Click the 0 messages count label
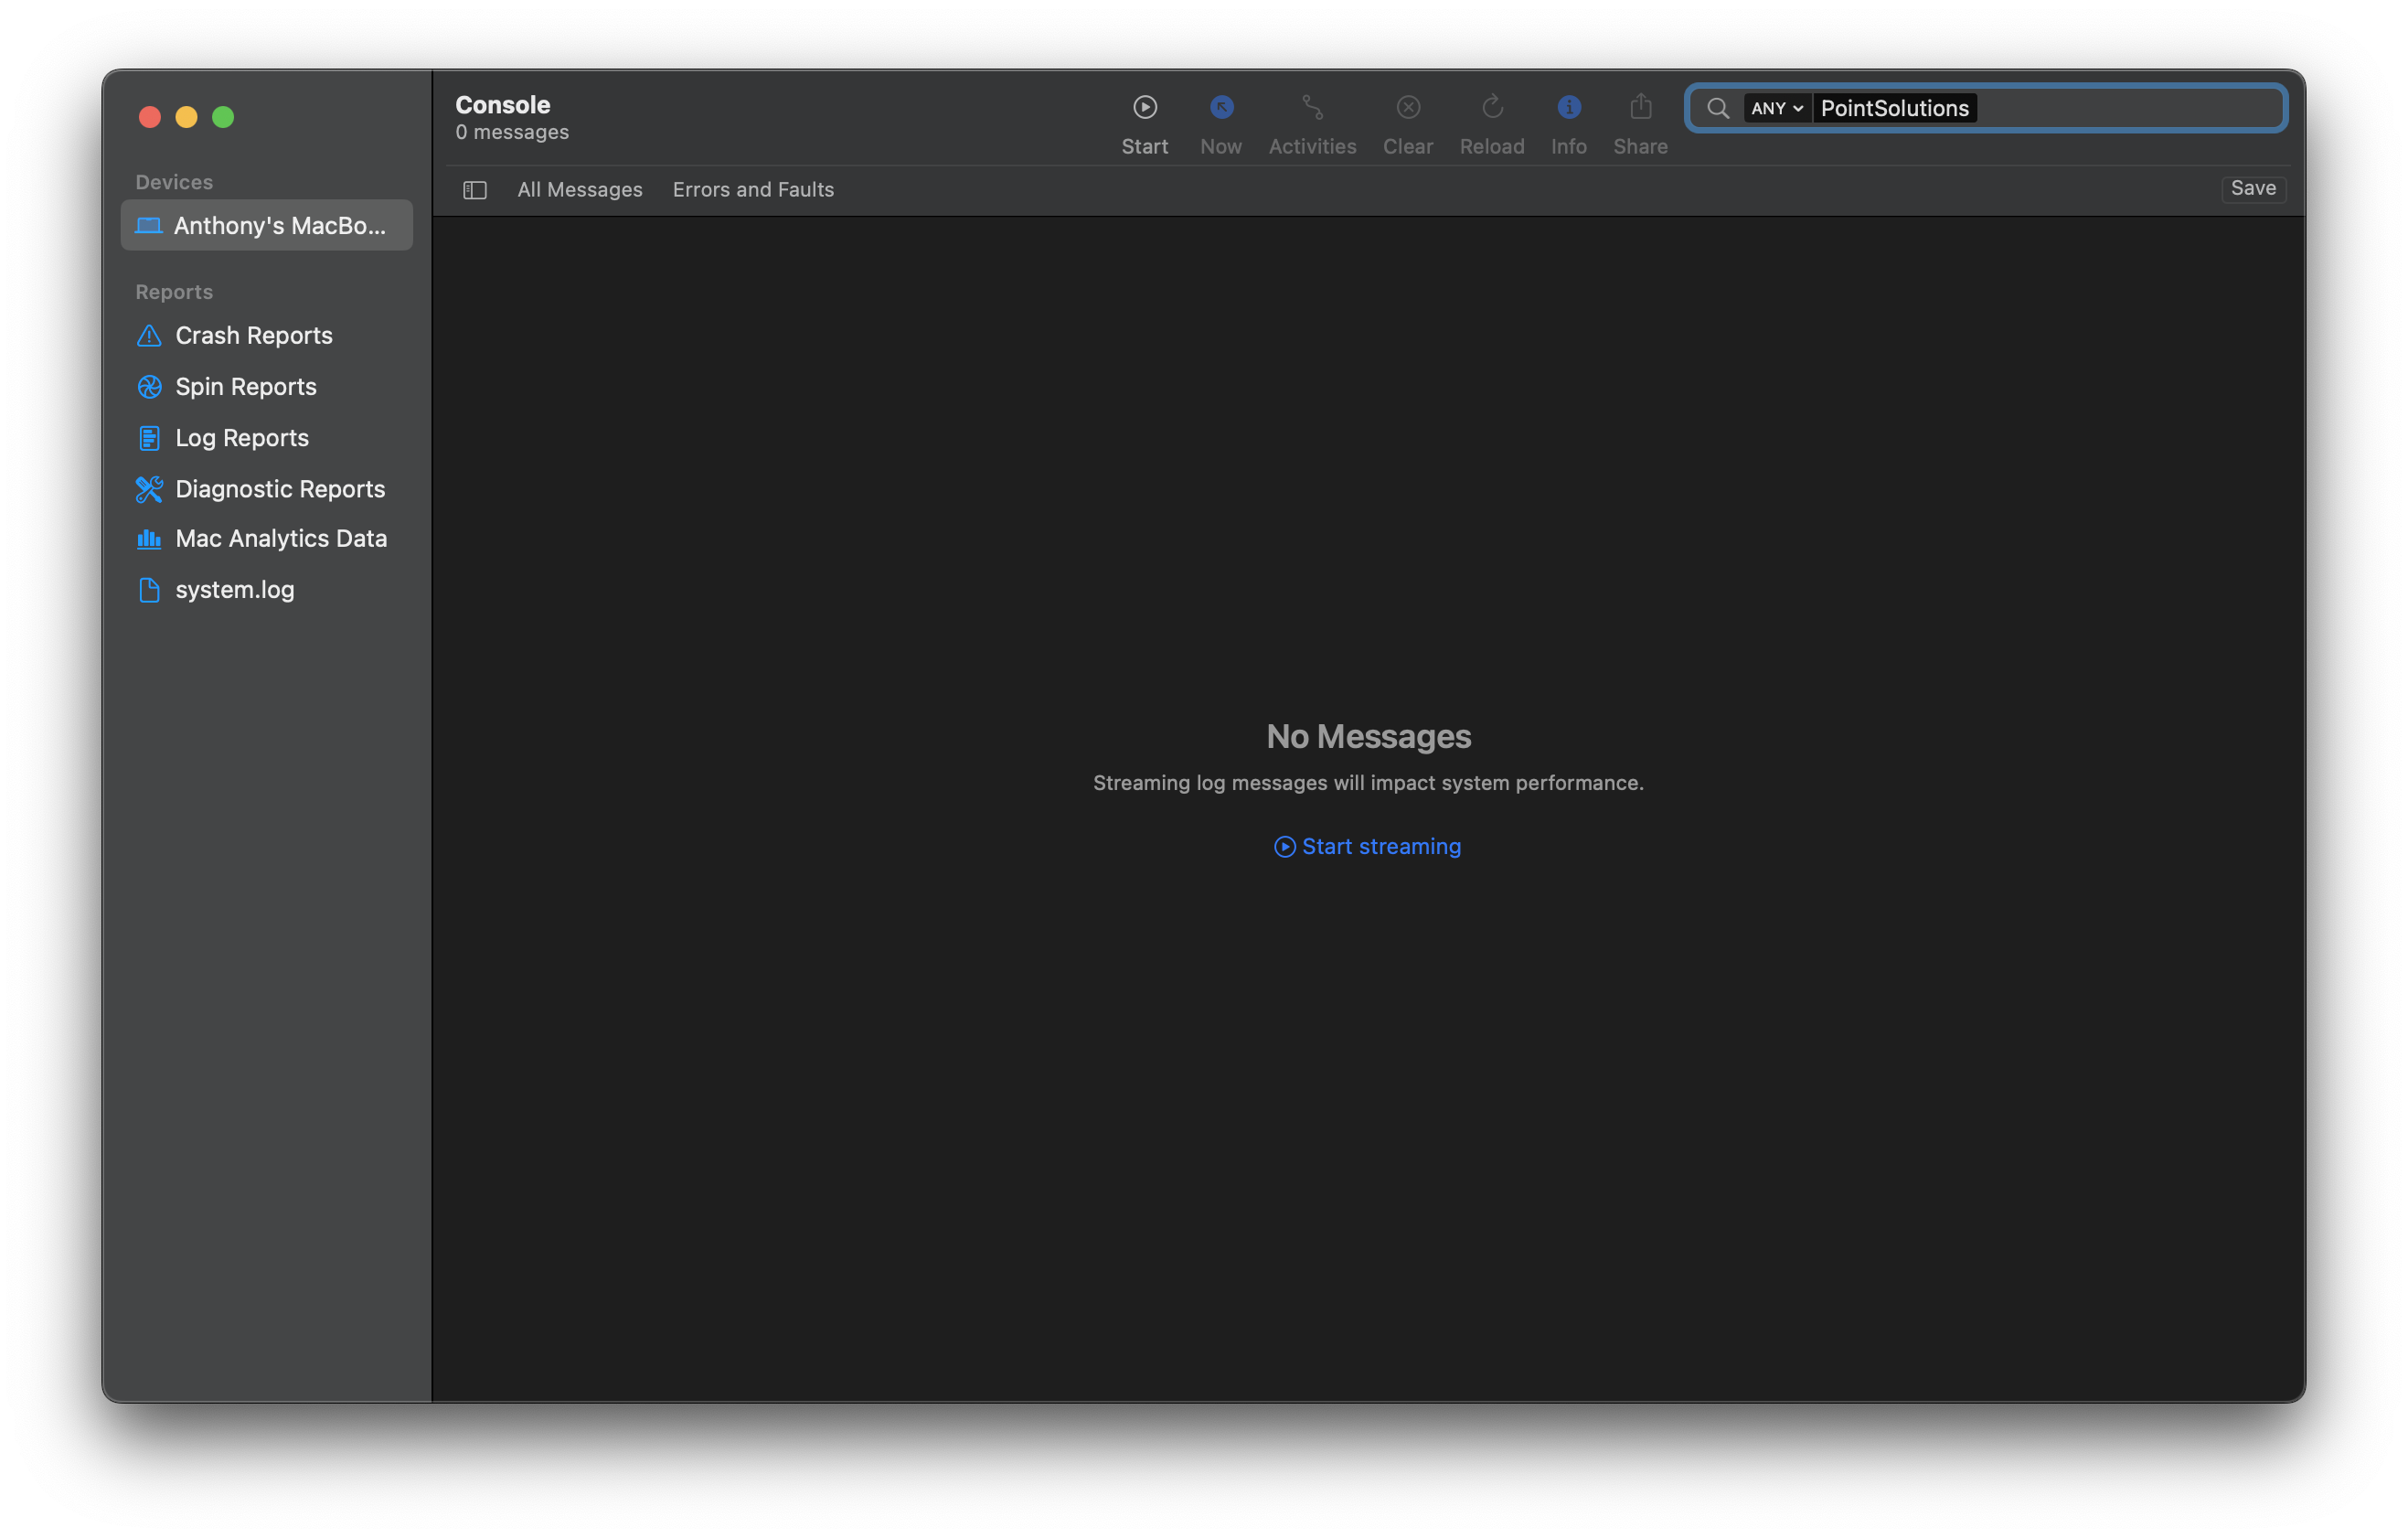This screenshot has width=2408, height=1538. (512, 132)
